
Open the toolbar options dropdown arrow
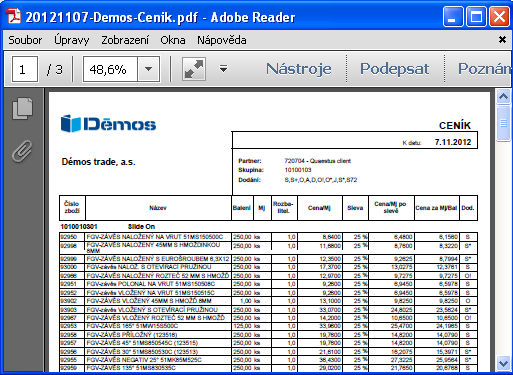(x=223, y=69)
